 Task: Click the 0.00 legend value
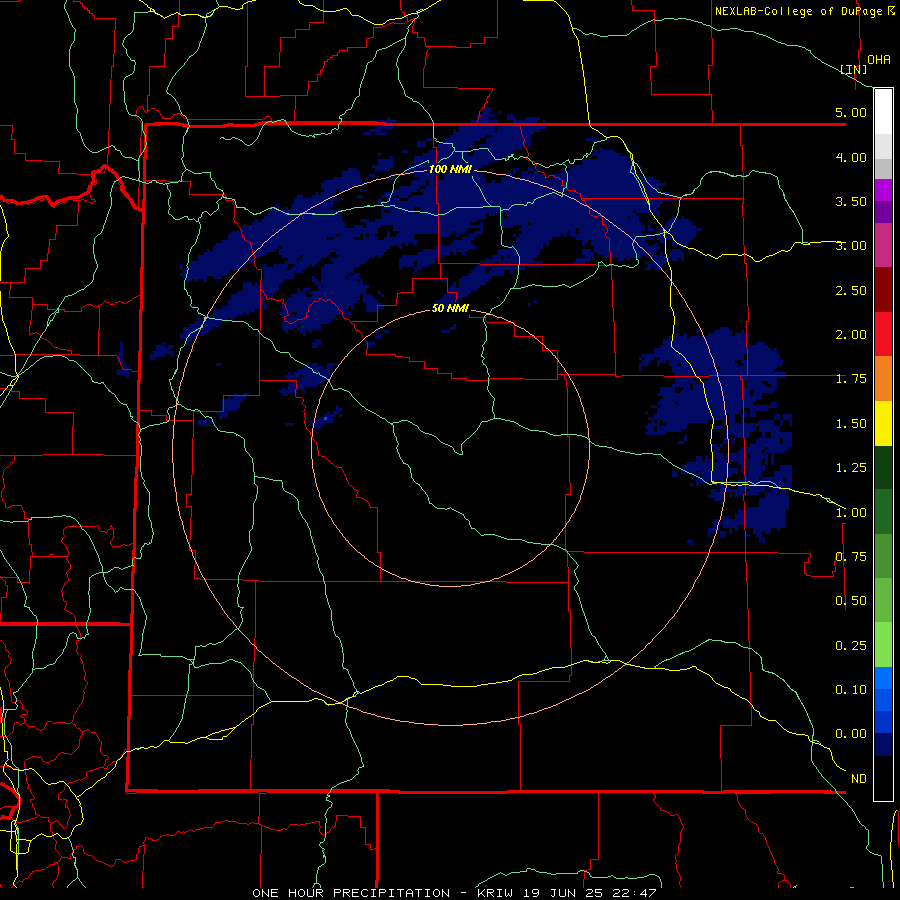coord(851,734)
